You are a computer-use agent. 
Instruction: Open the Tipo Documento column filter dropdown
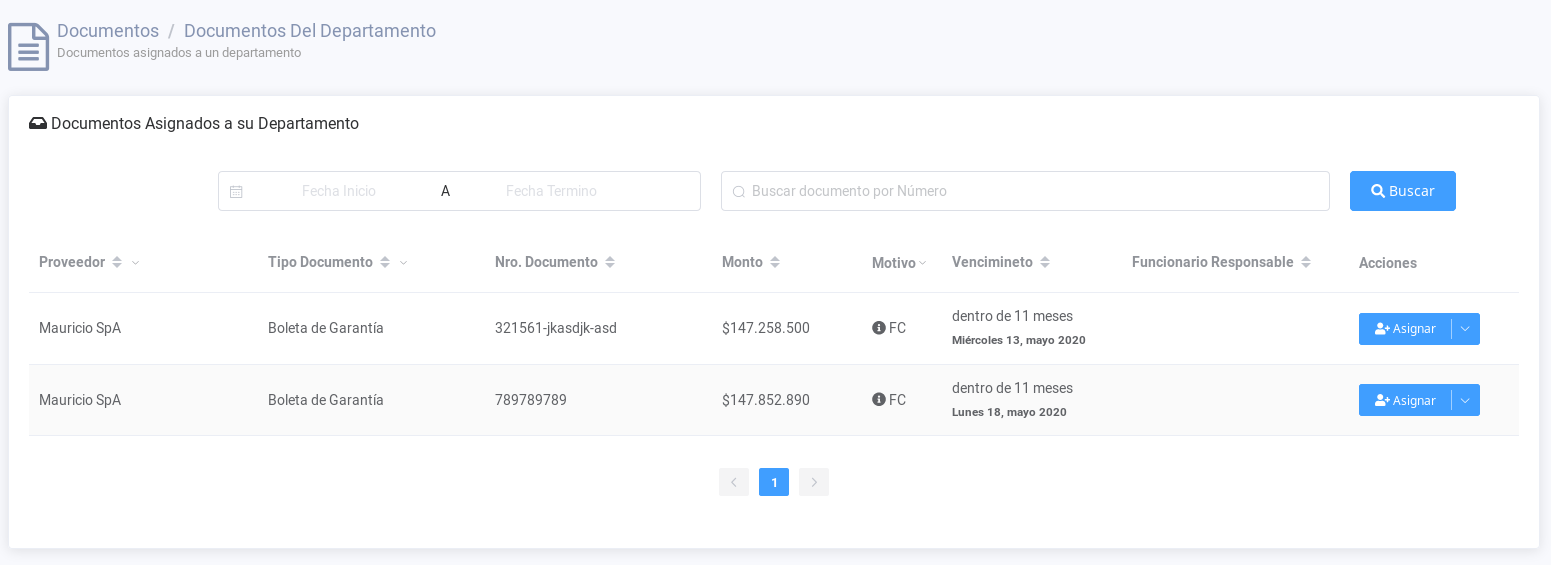click(x=404, y=263)
